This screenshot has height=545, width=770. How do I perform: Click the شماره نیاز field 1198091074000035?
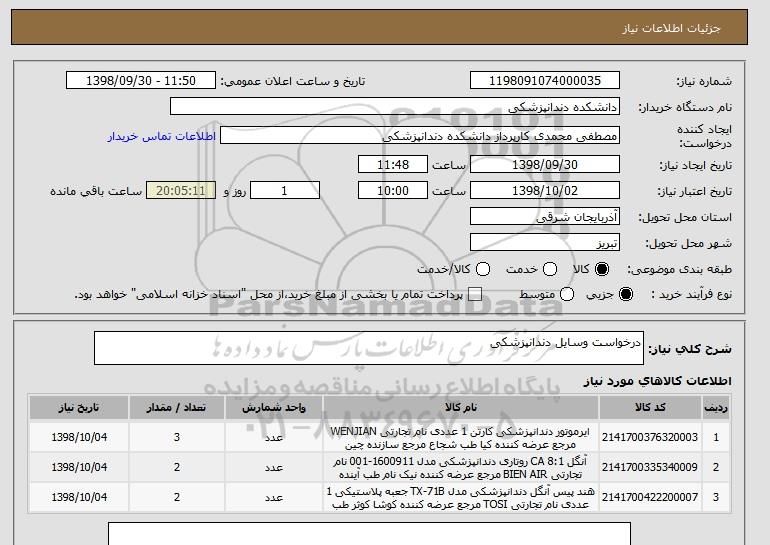pyautogui.click(x=545, y=81)
